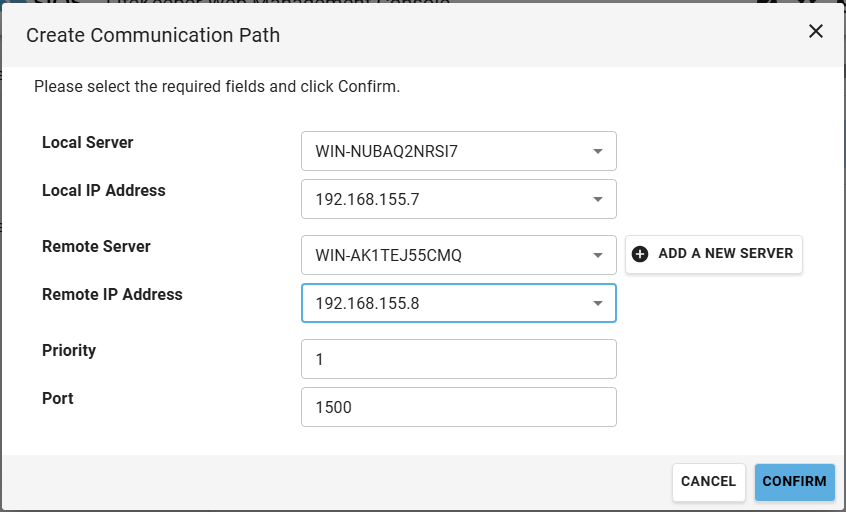Click Add a New Server button
This screenshot has width=846, height=512.
[714, 254]
